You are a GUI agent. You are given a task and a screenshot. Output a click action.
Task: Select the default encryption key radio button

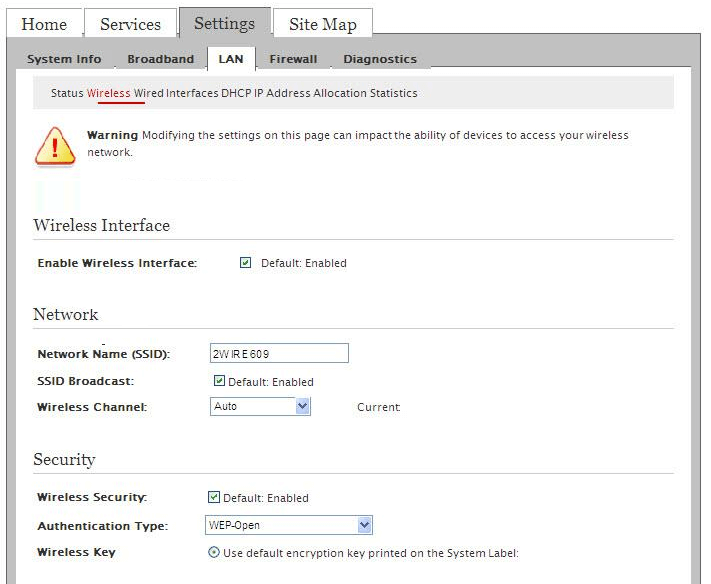click(214, 553)
